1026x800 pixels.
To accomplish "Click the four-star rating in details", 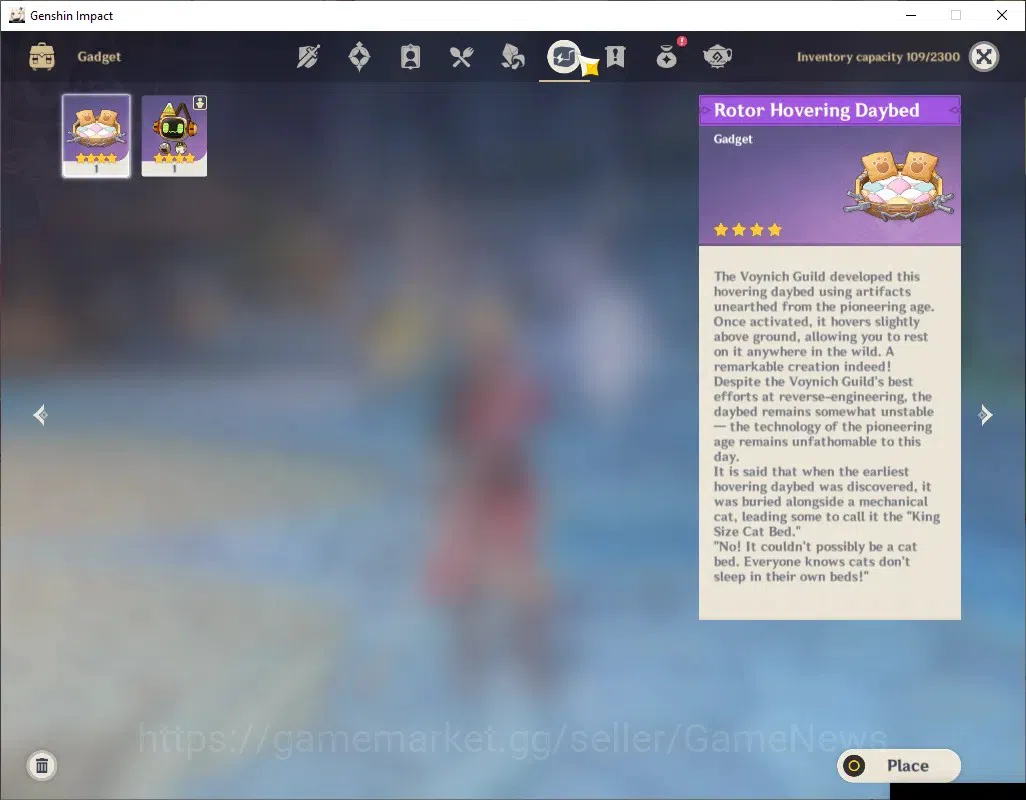I will coord(748,230).
